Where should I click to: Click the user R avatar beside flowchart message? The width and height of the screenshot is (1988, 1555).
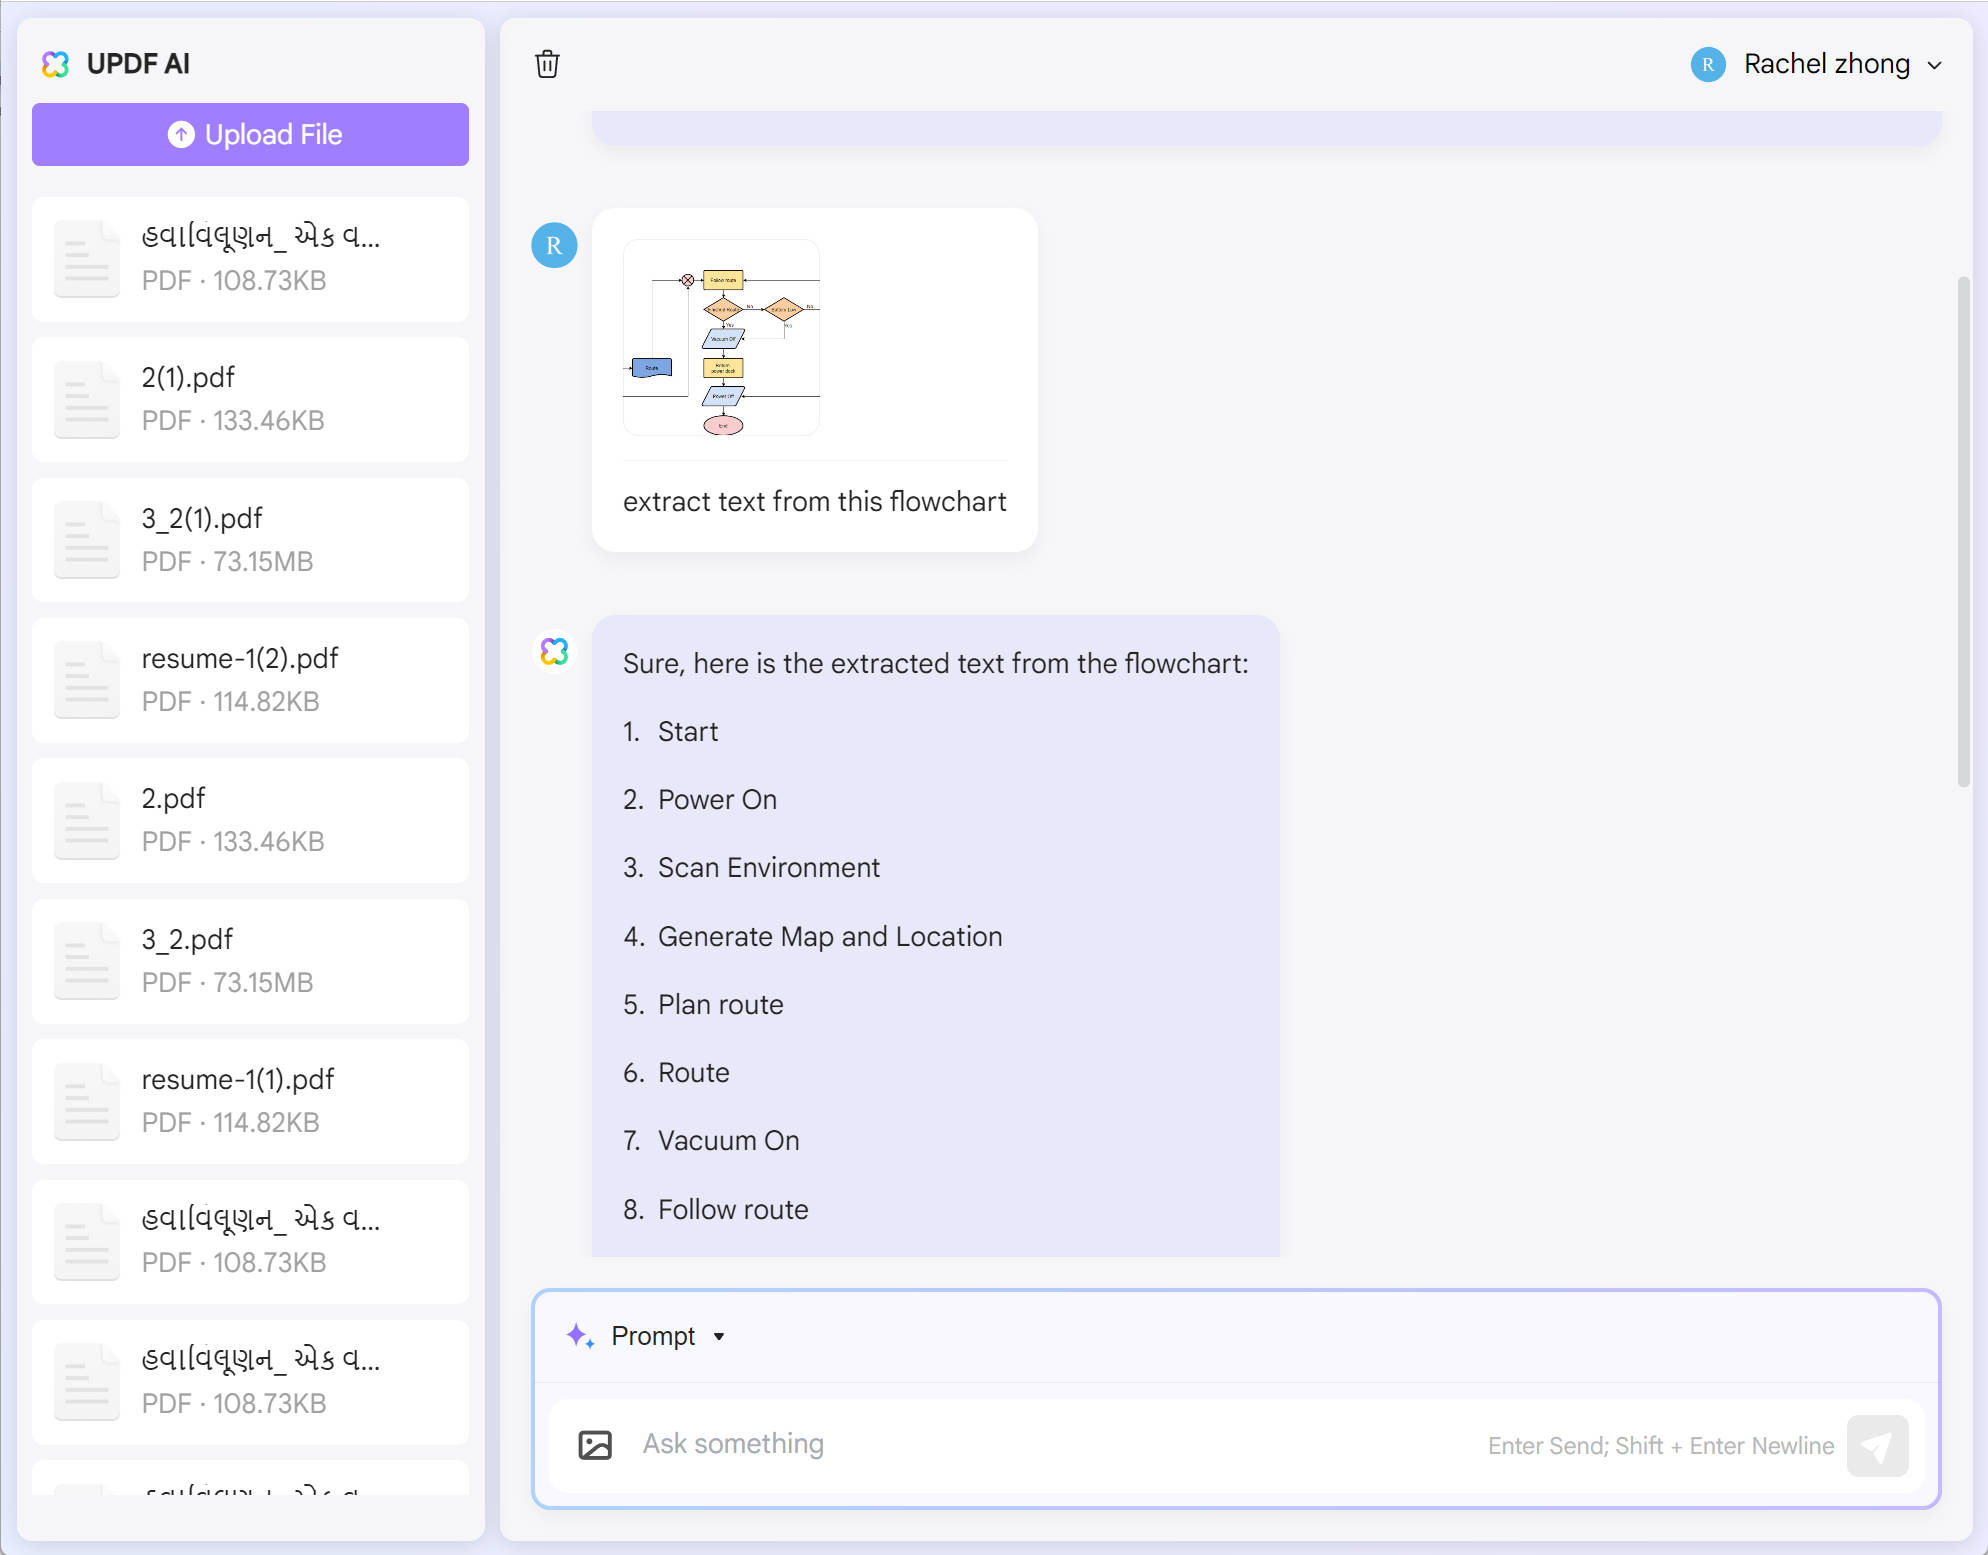tap(554, 246)
